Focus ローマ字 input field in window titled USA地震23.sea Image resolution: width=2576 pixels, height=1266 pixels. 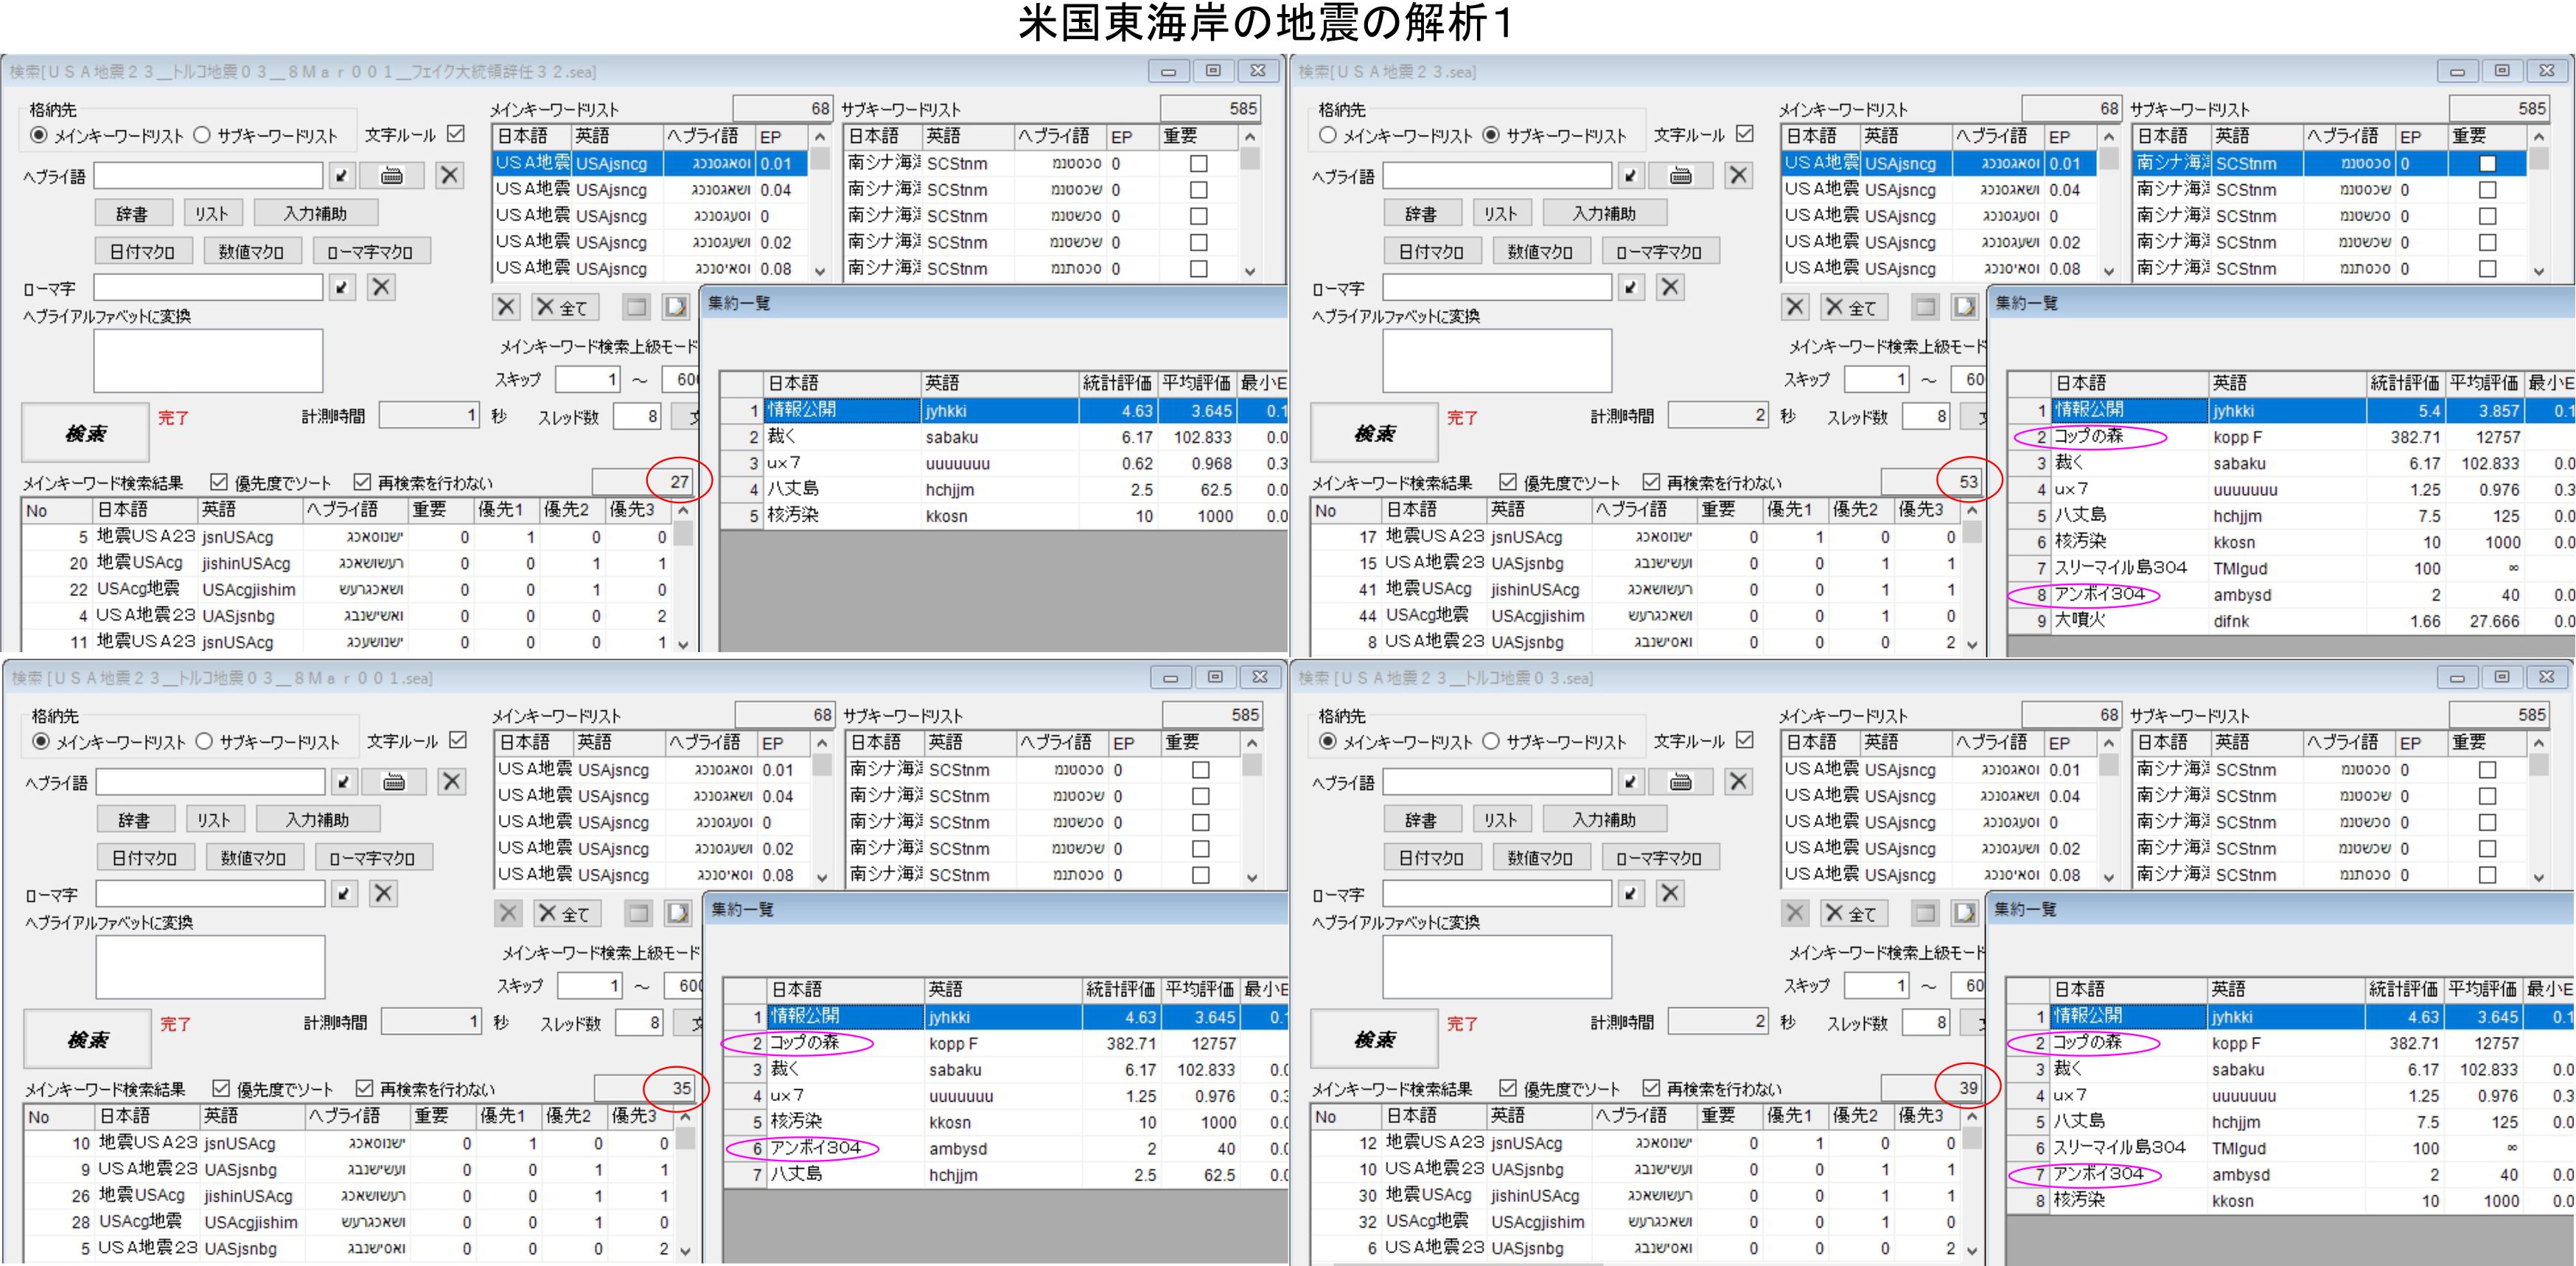pos(1497,288)
